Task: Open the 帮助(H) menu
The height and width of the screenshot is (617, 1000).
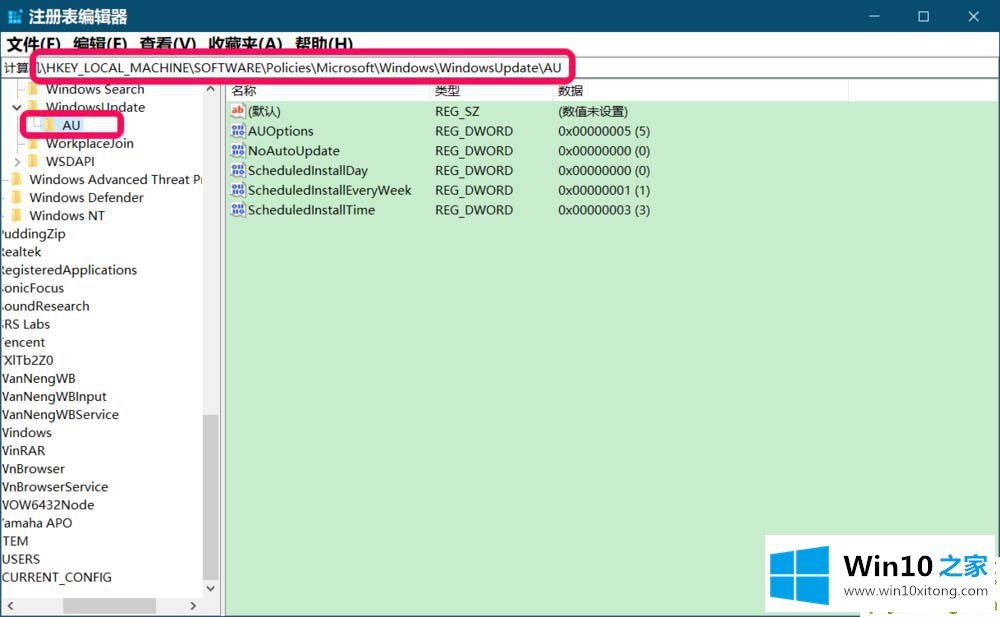Action: (x=324, y=45)
